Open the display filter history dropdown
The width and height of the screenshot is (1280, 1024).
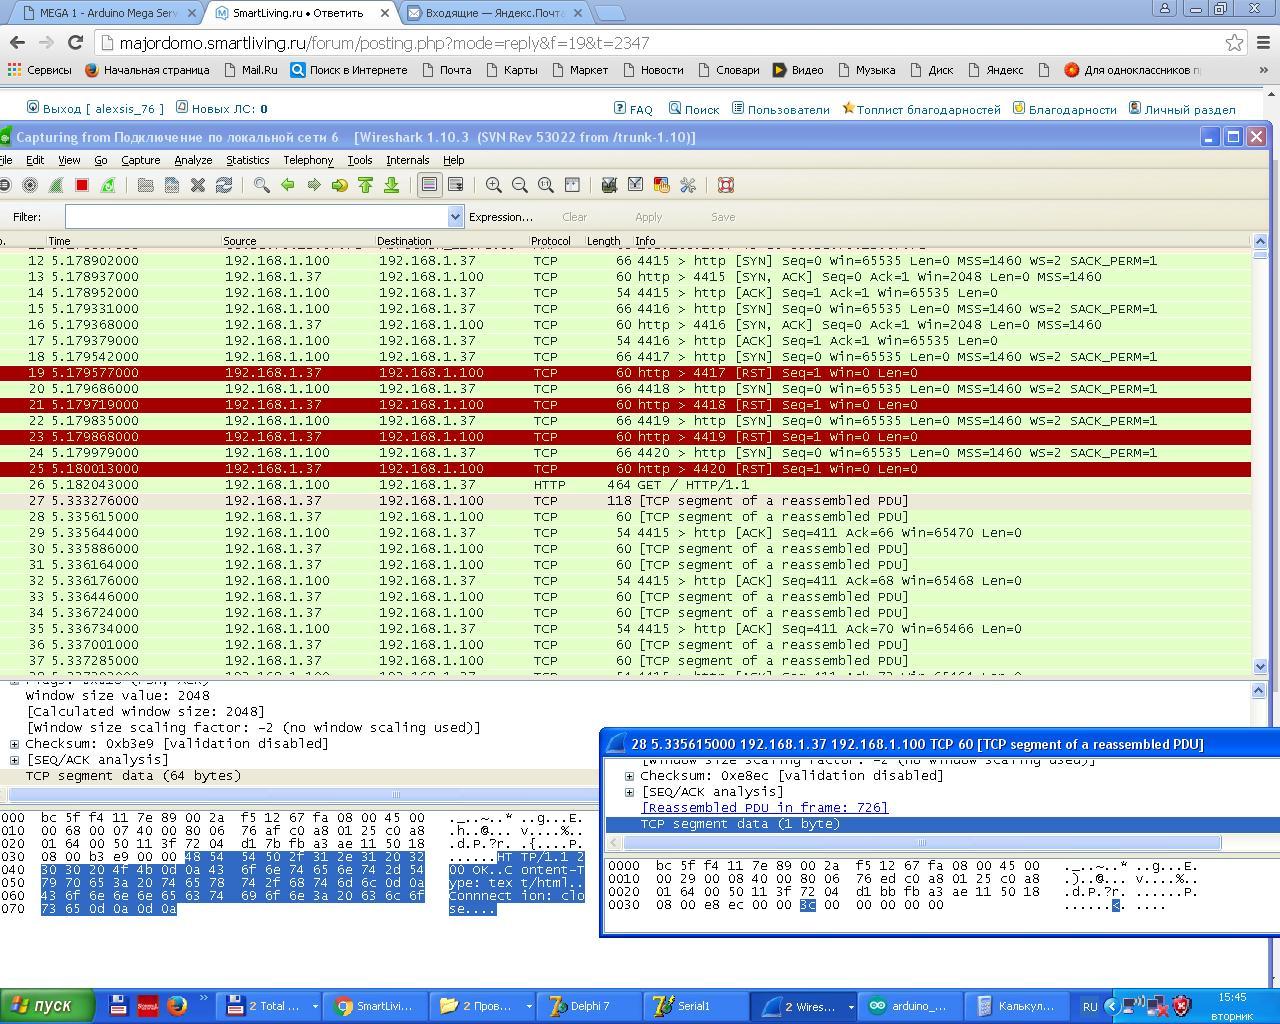coord(456,217)
